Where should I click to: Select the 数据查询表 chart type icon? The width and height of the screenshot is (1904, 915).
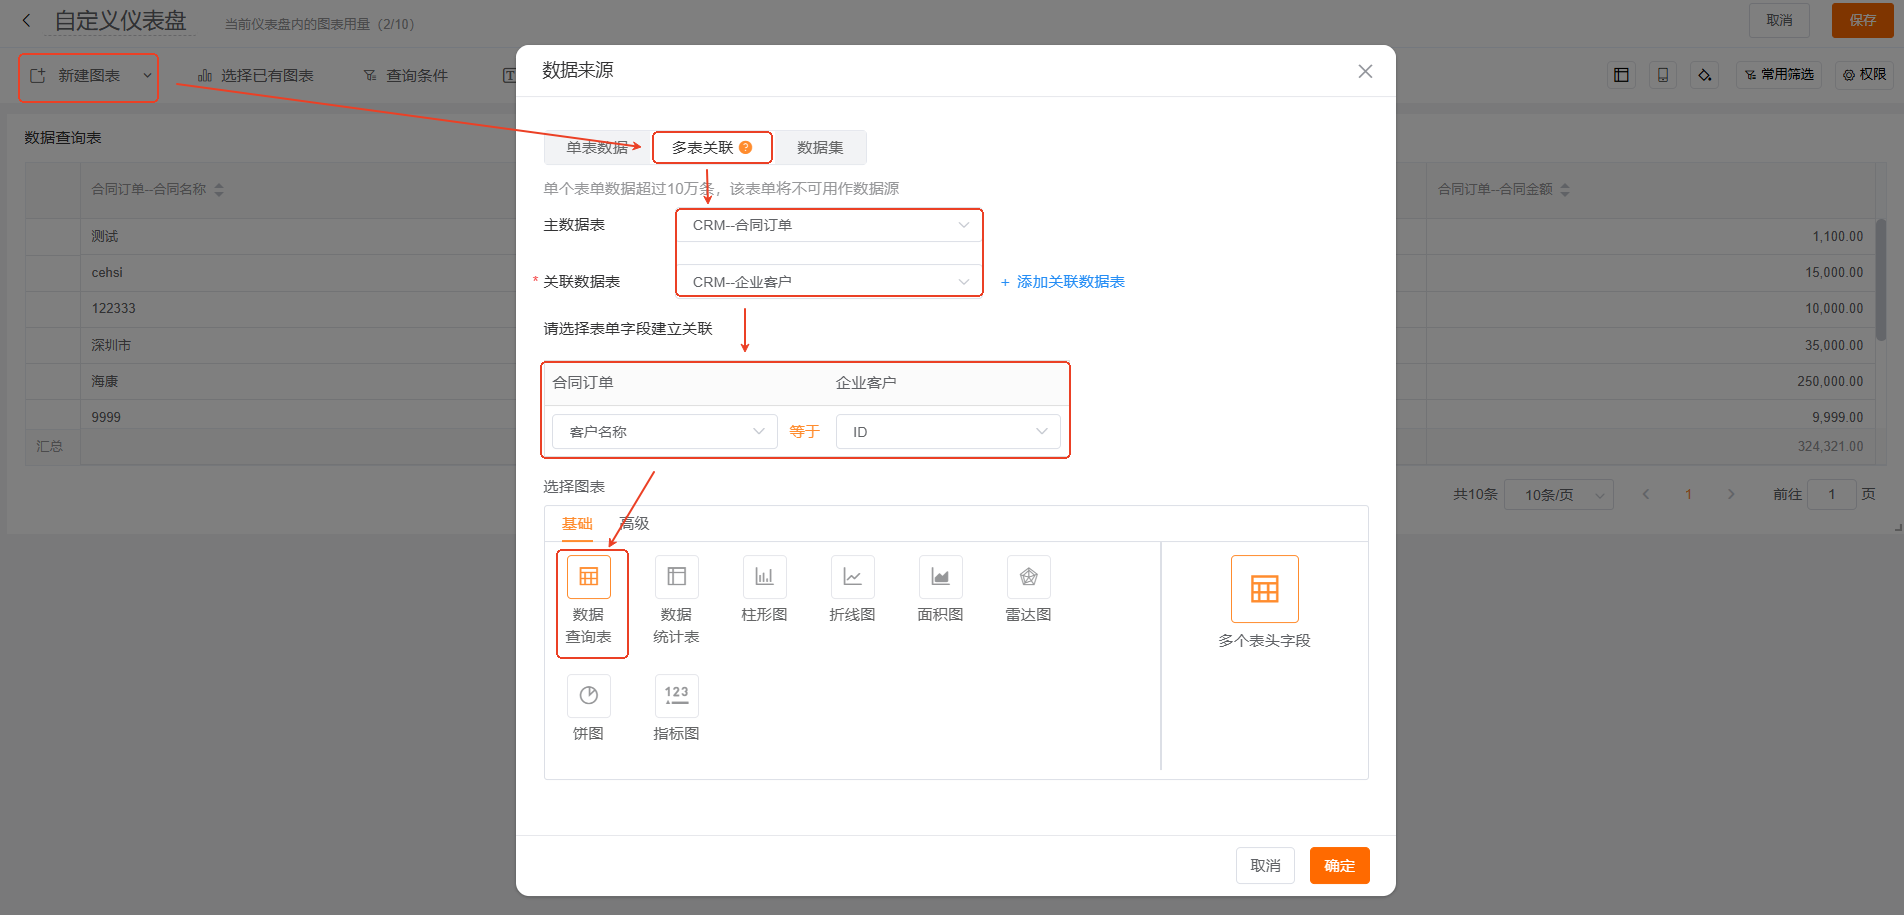[x=588, y=578]
